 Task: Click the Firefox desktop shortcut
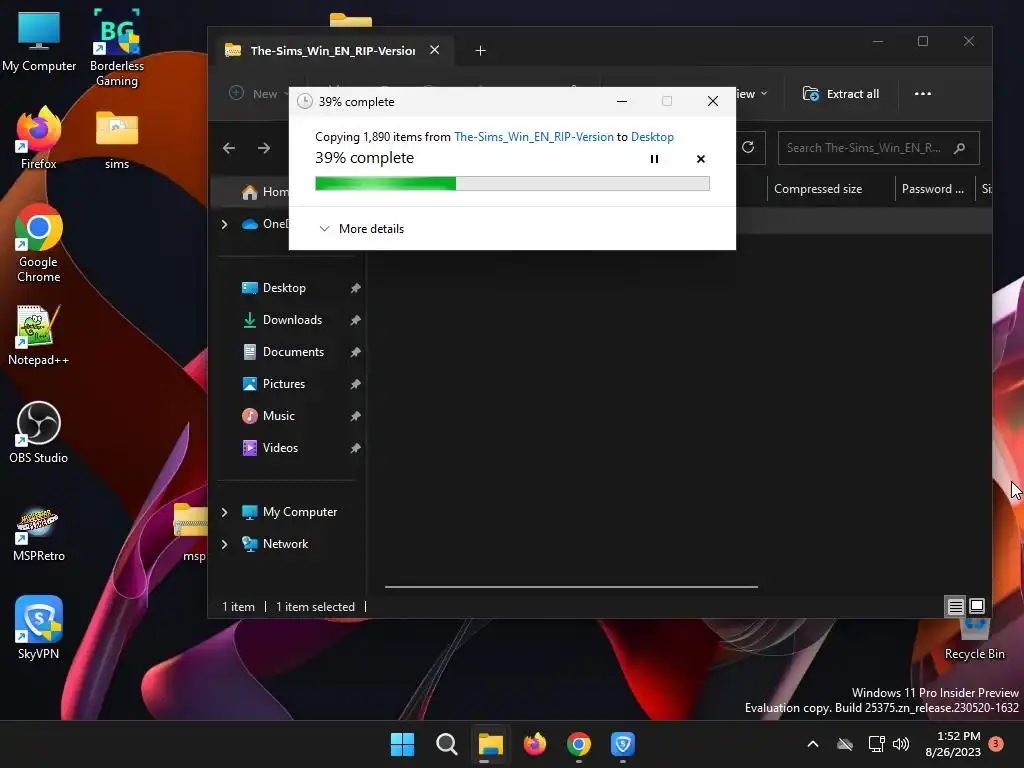39,138
